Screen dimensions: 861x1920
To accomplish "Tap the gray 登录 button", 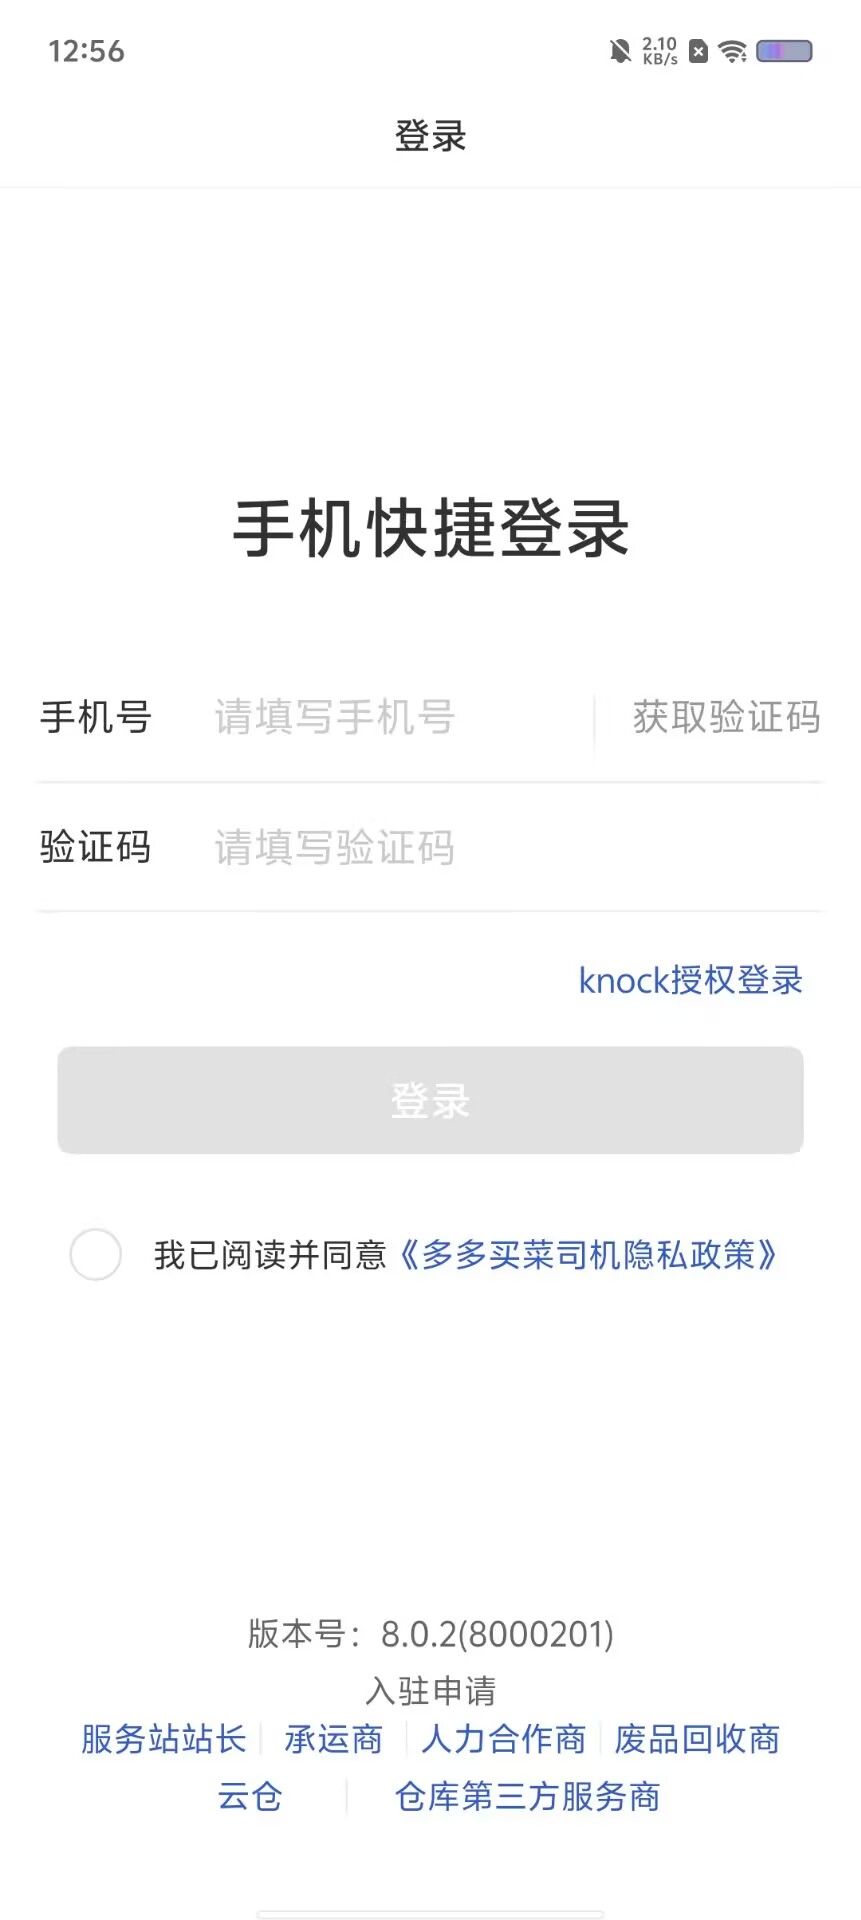I will tap(430, 1100).
